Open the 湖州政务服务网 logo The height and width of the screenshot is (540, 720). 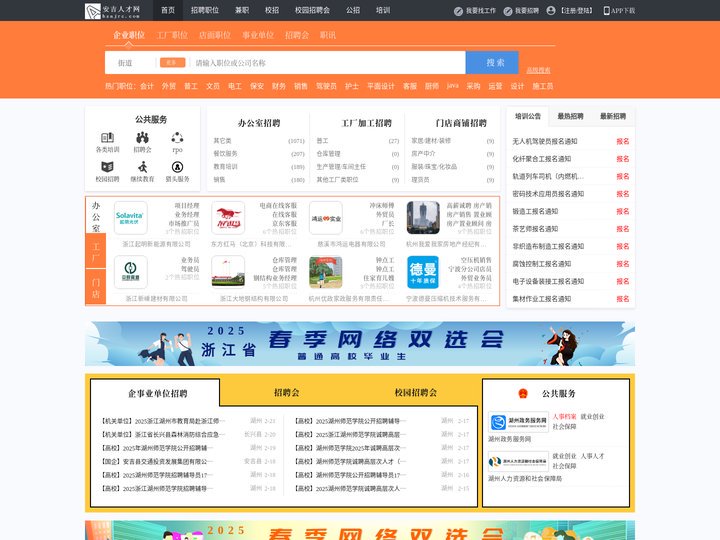point(518,422)
